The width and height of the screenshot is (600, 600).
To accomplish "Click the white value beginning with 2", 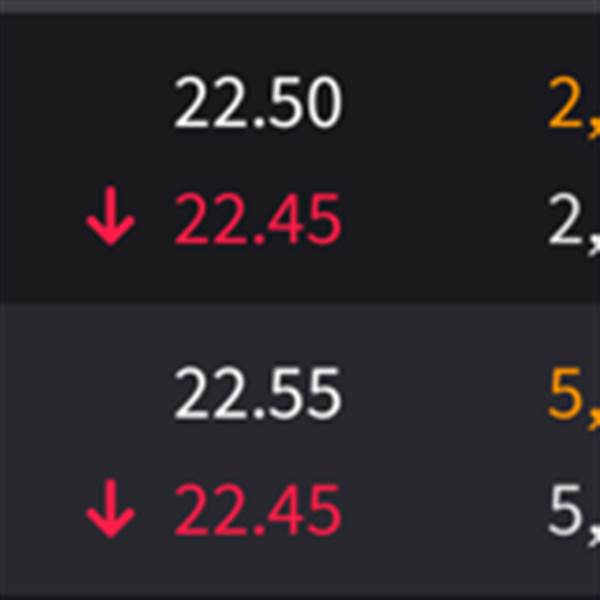I will 574,222.
